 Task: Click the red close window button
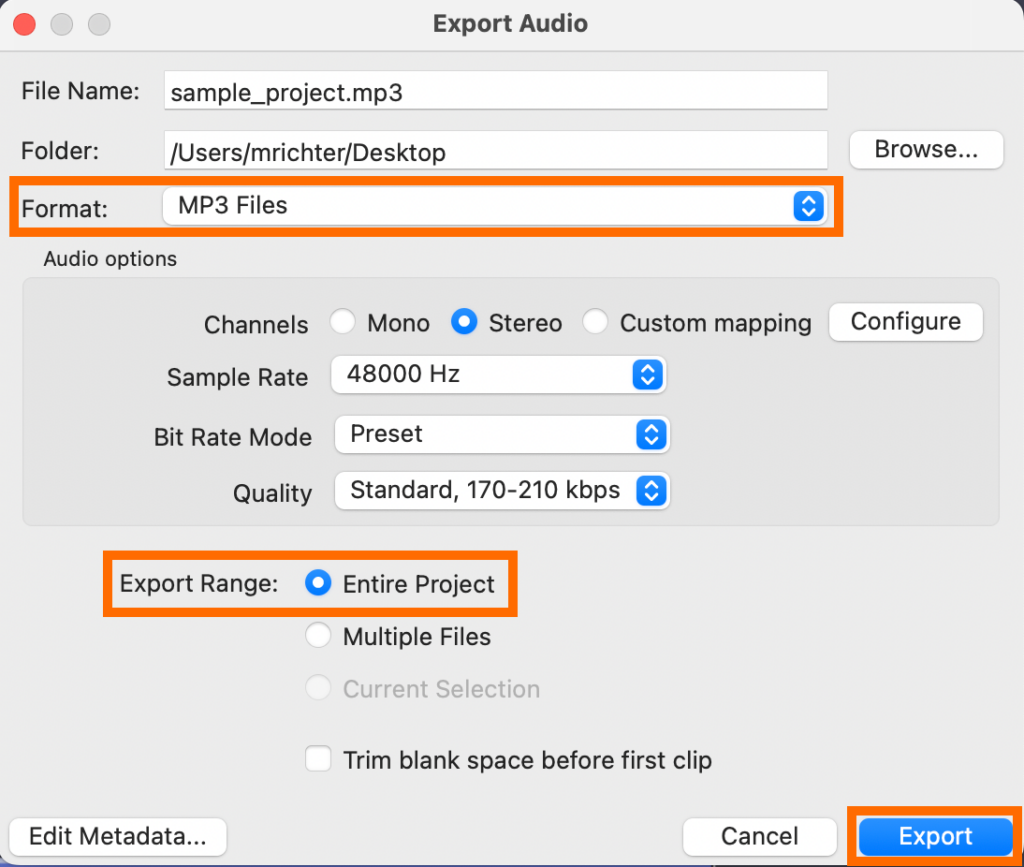click(x=24, y=24)
